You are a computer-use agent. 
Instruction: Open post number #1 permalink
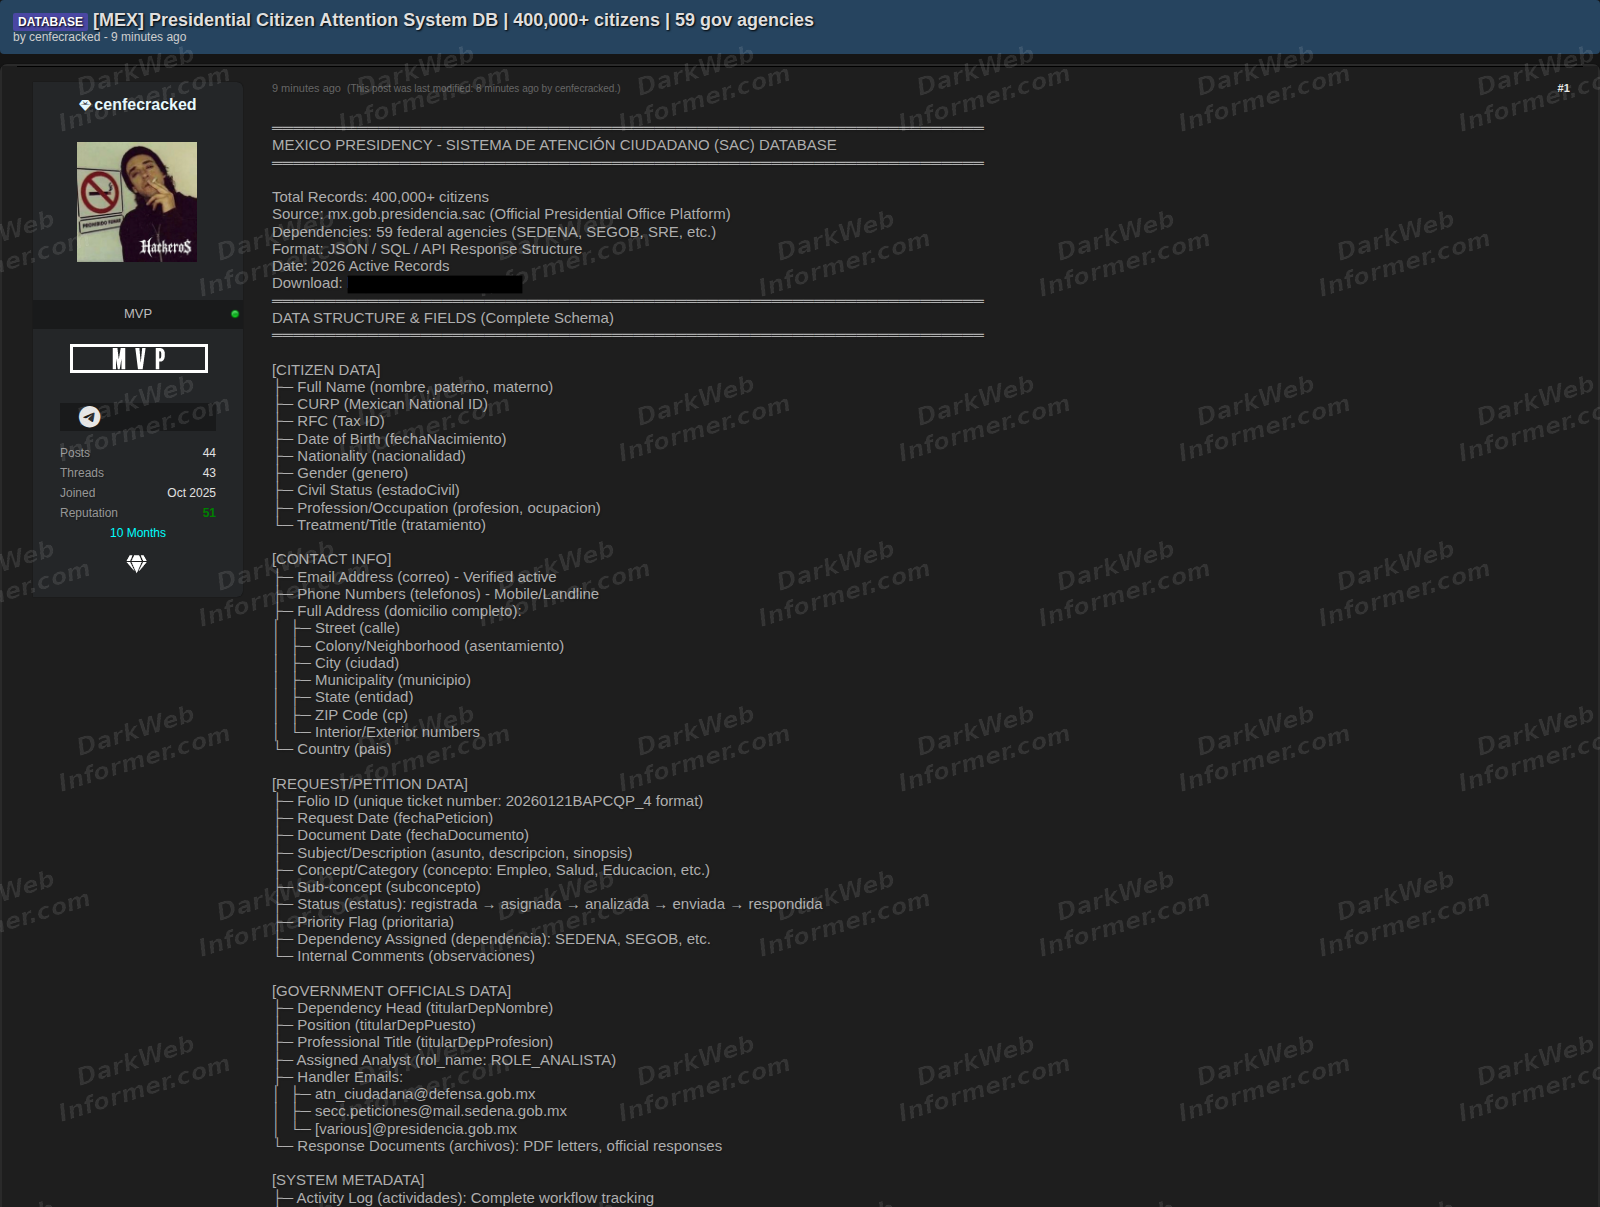coord(1563,88)
